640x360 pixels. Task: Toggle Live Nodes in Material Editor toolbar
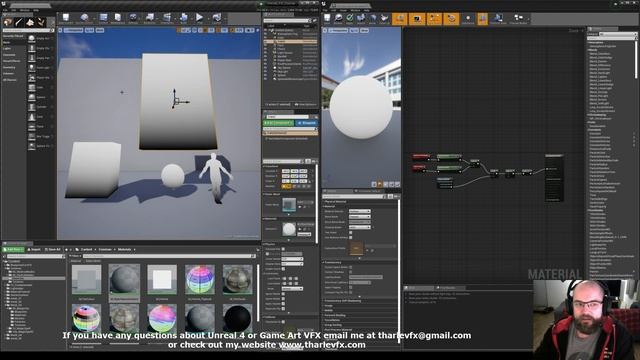coord(434,19)
